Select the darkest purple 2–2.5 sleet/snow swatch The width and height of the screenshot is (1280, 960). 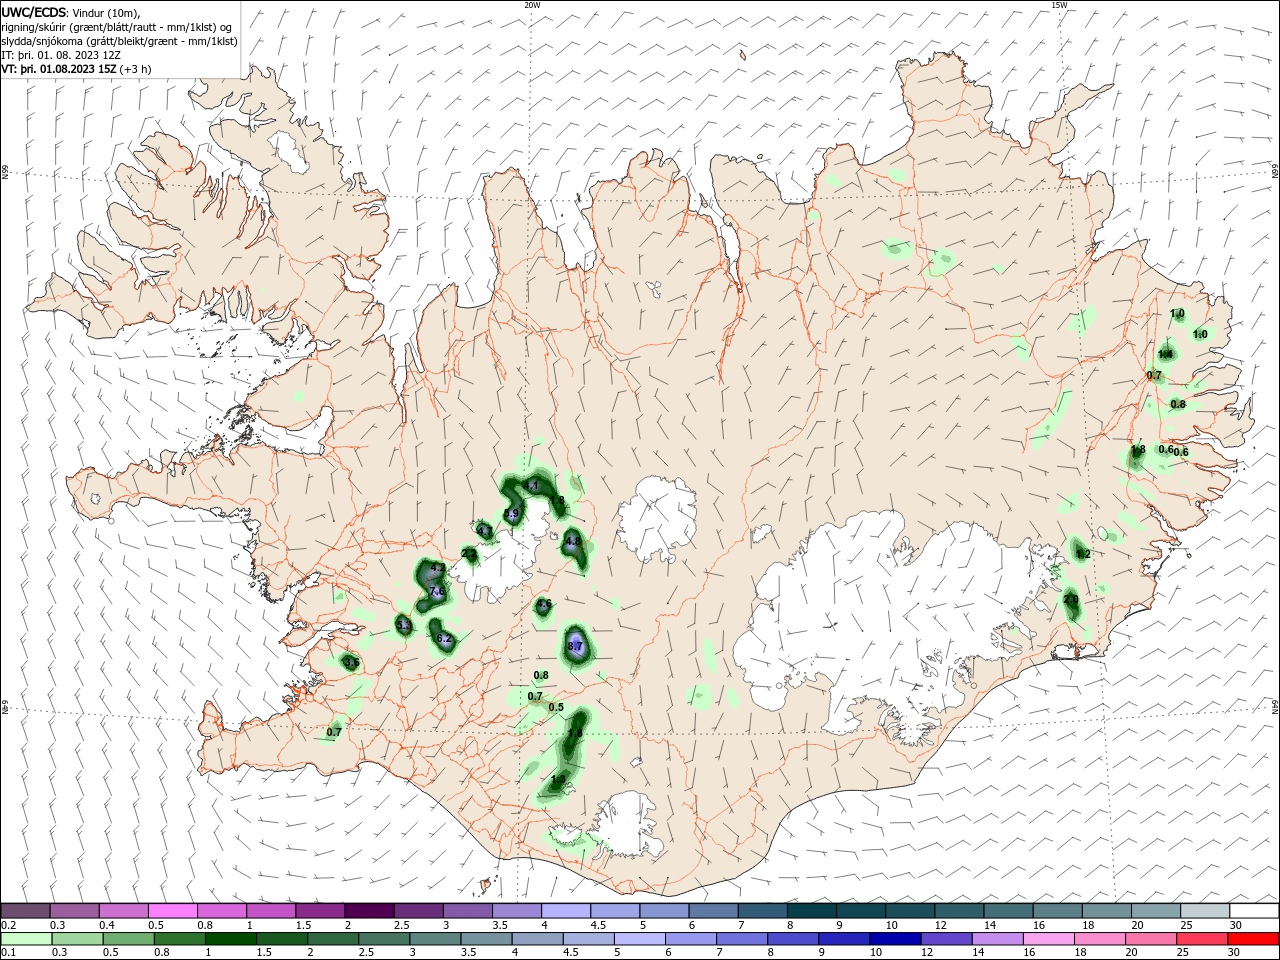[369, 911]
